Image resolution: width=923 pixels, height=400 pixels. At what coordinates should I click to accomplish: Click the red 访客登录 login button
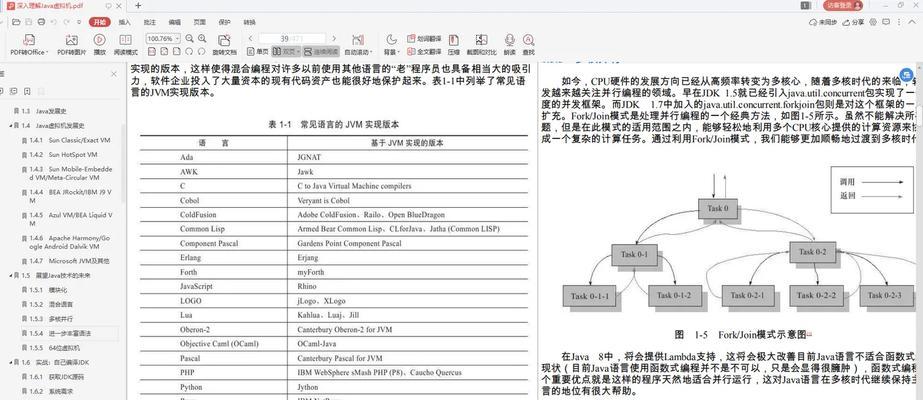(x=843, y=5)
